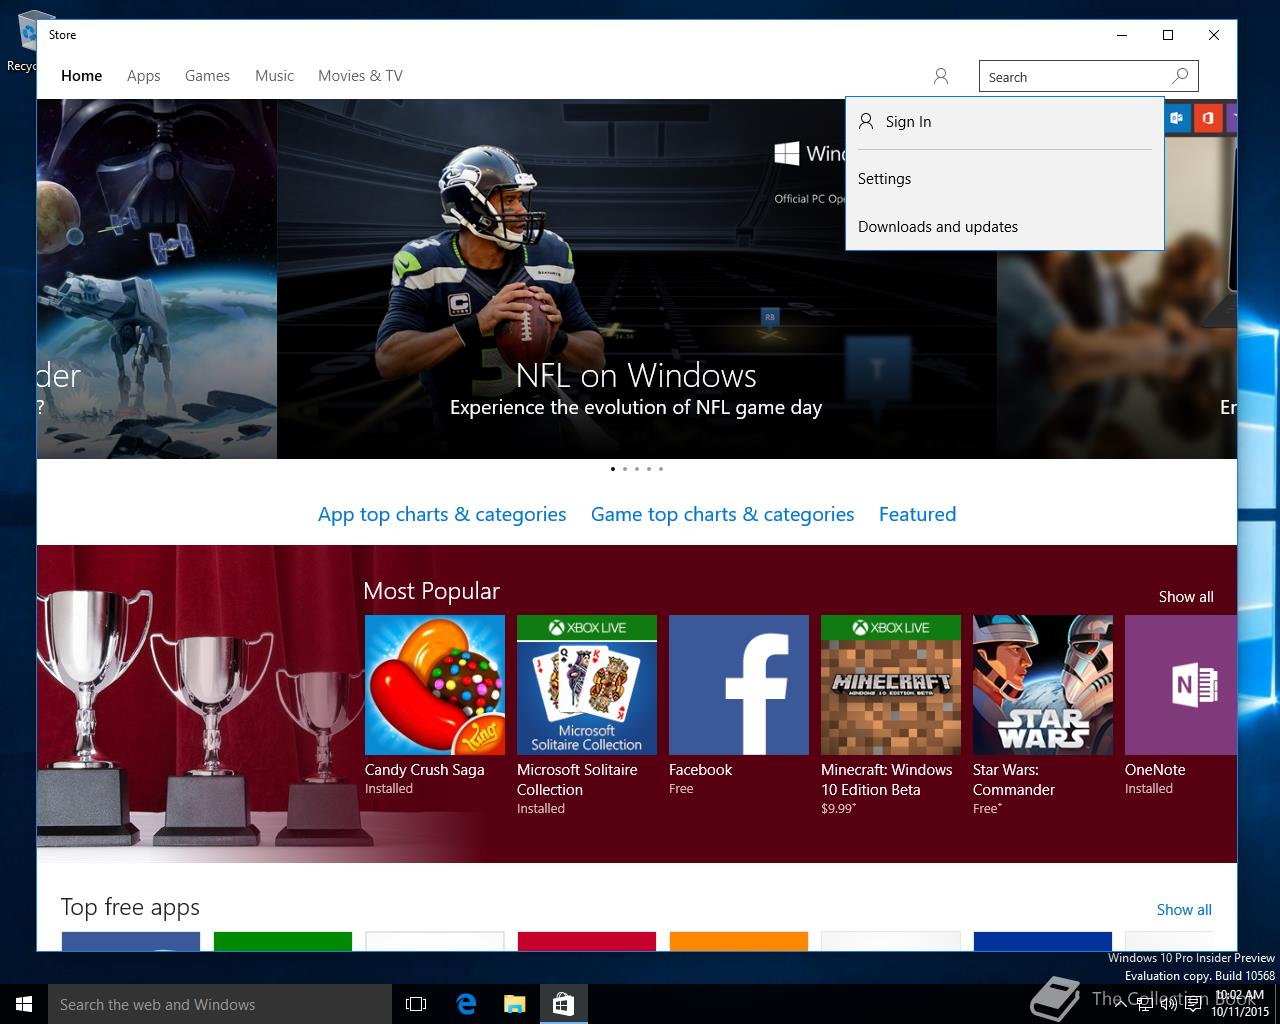Open Star Wars Commander tile
The height and width of the screenshot is (1024, 1280).
pos(1043,685)
